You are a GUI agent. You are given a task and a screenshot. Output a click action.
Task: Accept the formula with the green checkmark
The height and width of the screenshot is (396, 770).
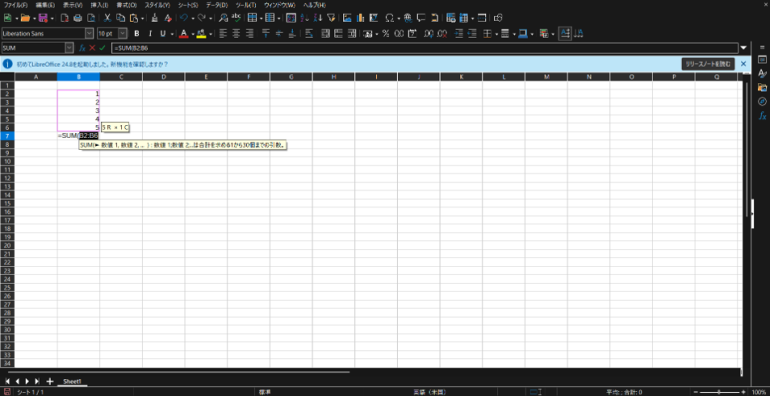[x=102, y=48]
